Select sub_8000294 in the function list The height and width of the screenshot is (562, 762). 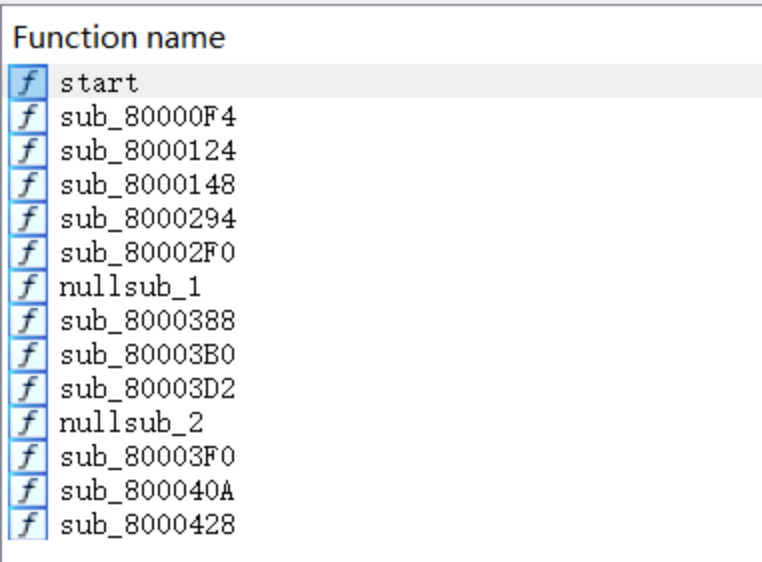coord(148,219)
